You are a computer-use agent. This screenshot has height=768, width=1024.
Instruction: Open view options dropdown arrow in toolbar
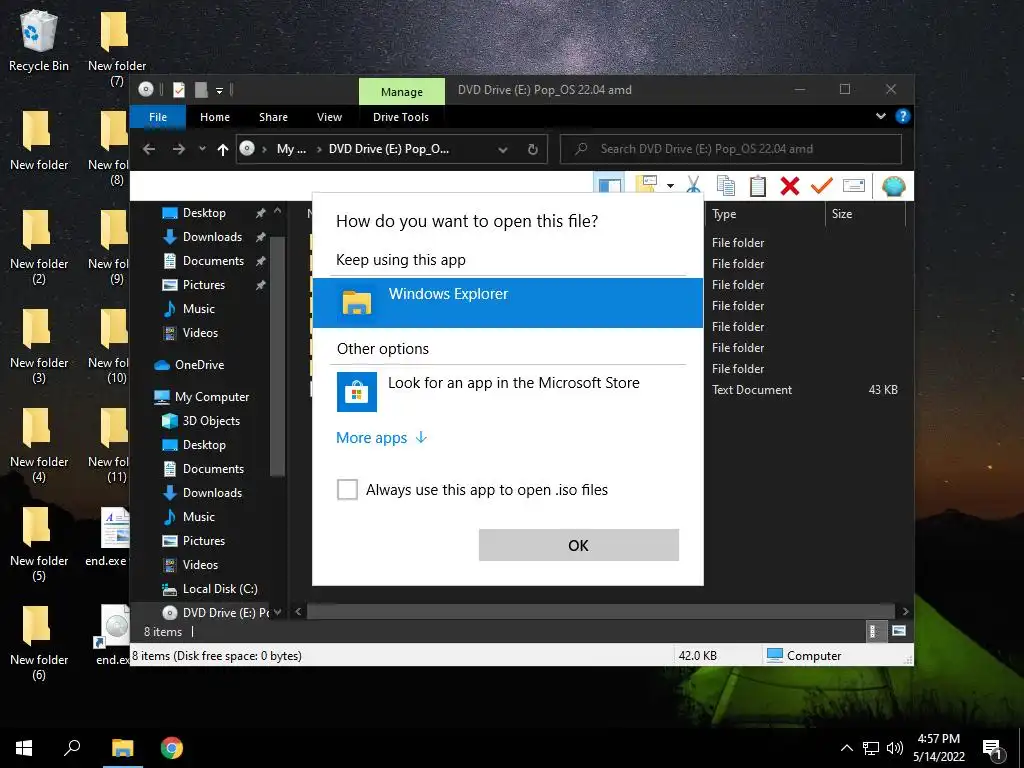(x=670, y=186)
